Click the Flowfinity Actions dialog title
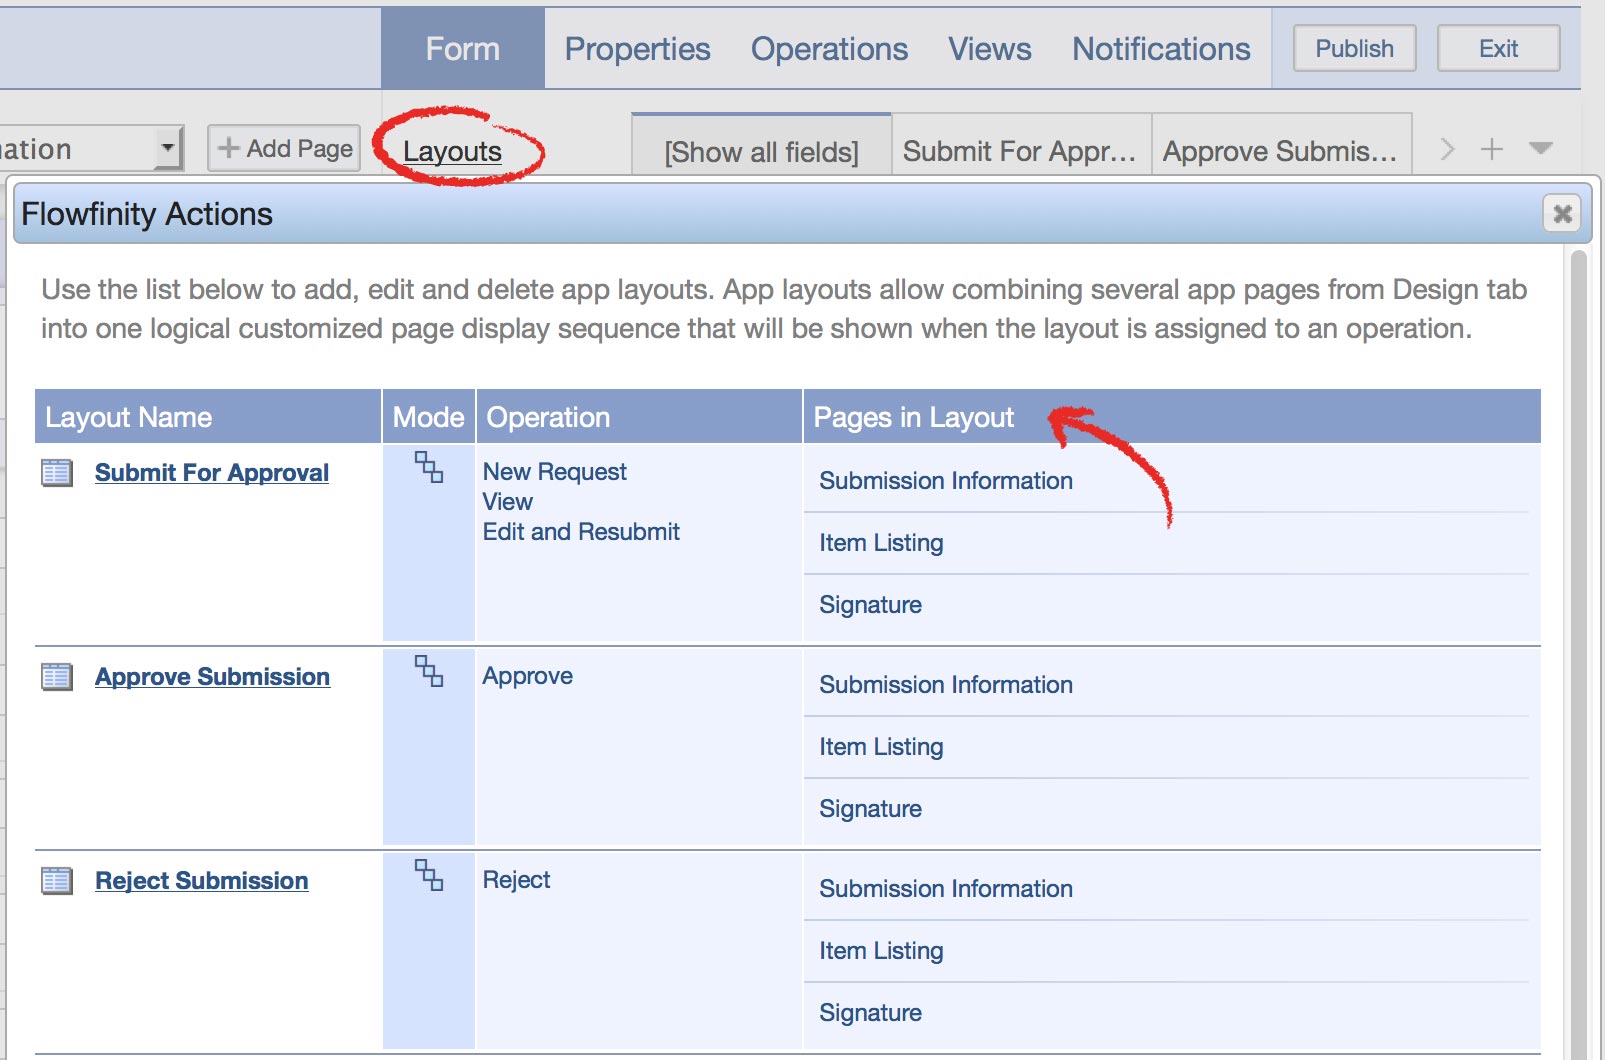This screenshot has width=1606, height=1060. coord(147,214)
